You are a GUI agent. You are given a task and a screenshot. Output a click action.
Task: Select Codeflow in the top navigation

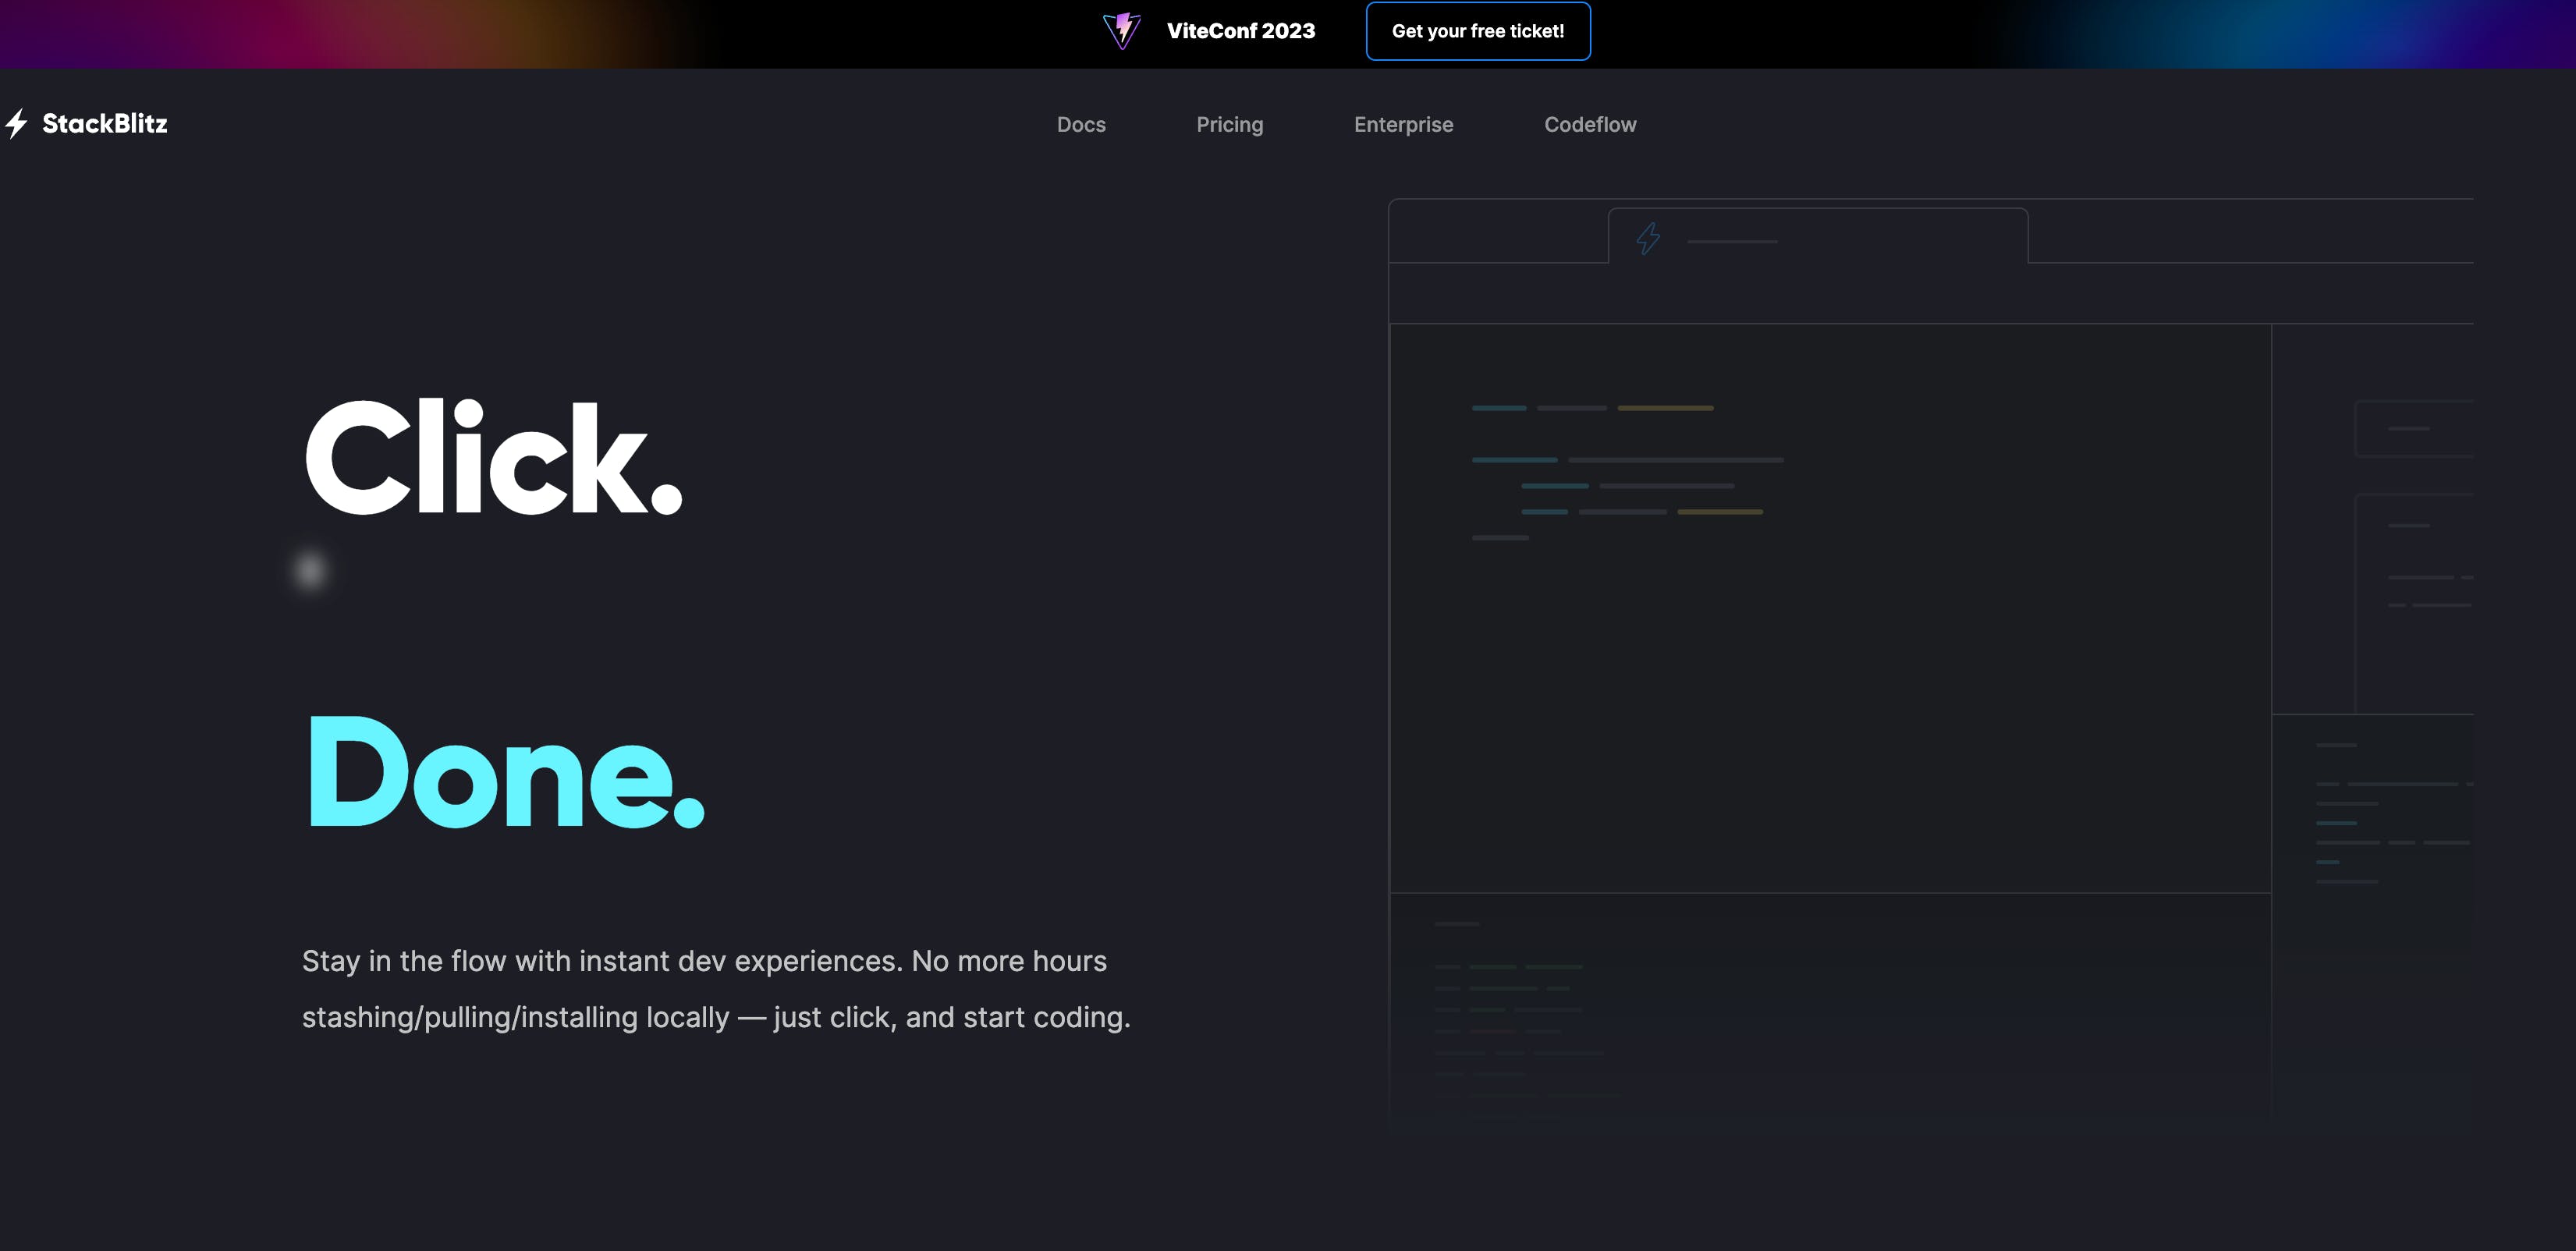[1590, 125]
